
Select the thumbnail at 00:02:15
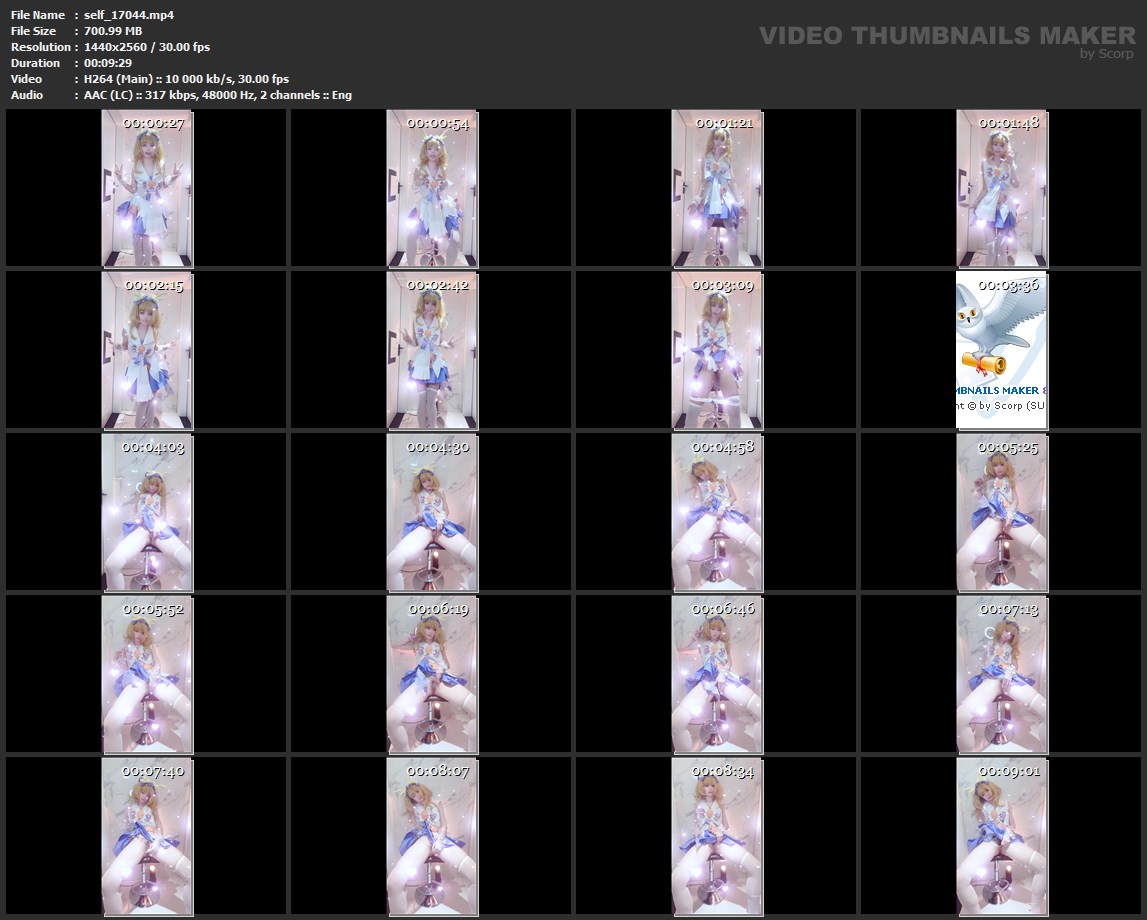(147, 350)
